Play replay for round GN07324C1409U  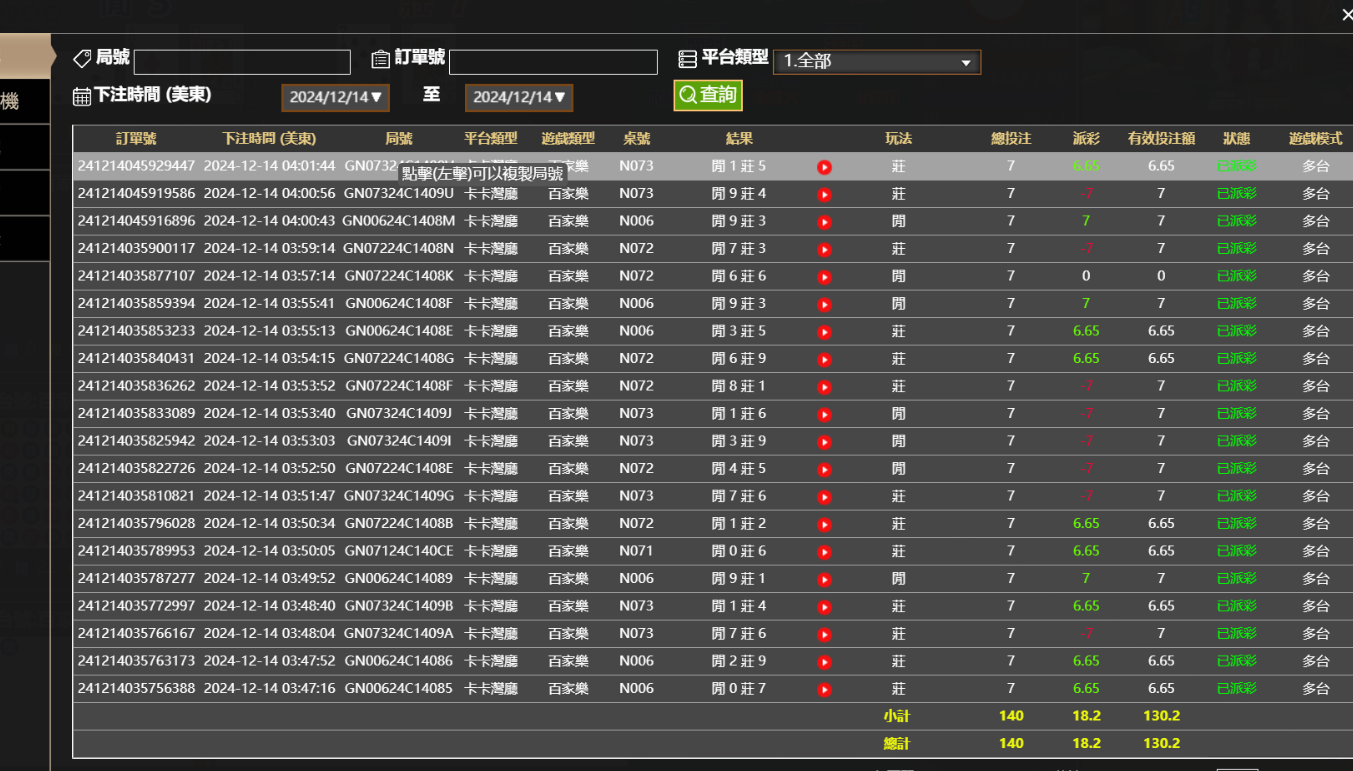coord(824,195)
